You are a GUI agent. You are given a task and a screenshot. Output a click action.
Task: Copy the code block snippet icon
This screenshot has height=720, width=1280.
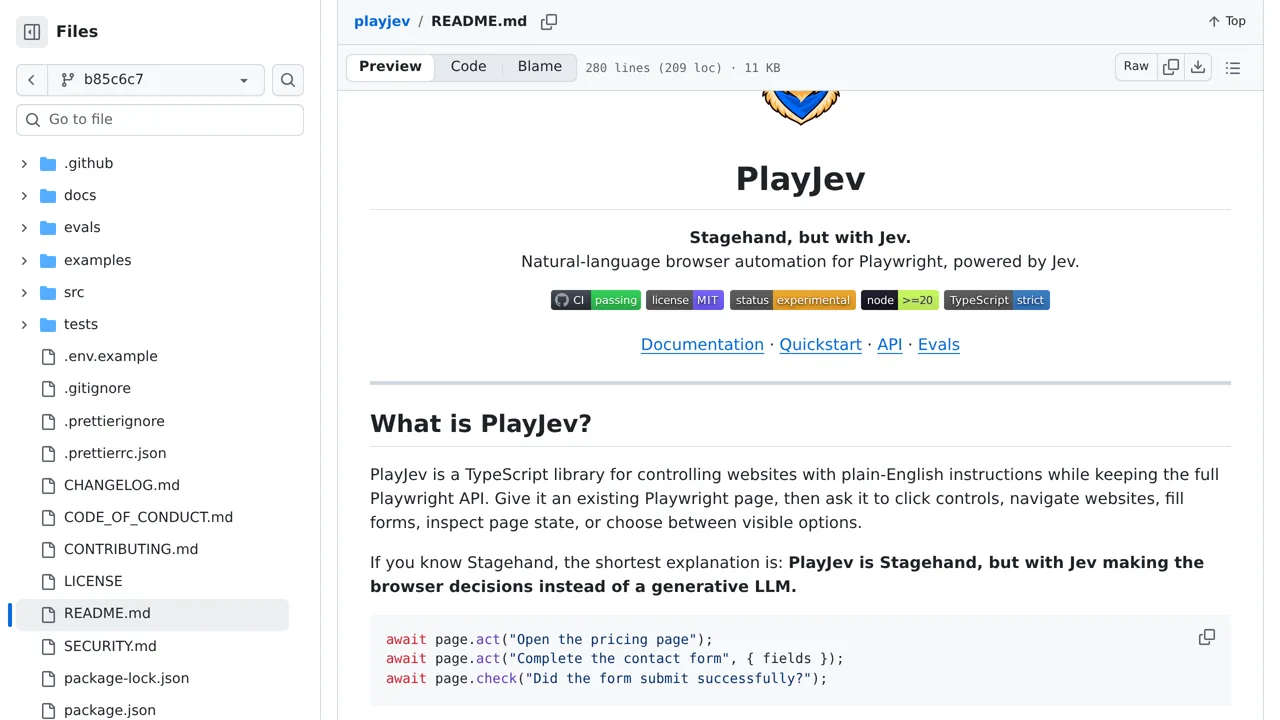[x=1207, y=638]
